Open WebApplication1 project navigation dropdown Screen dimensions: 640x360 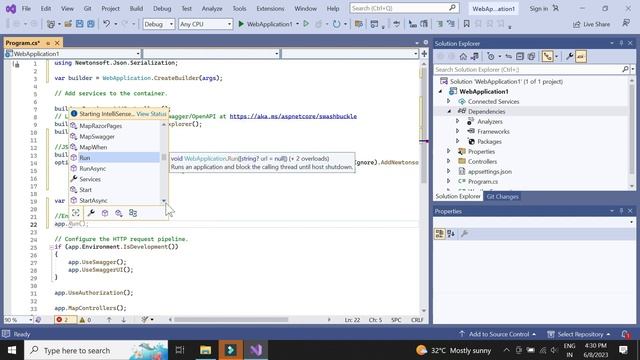[73, 54]
